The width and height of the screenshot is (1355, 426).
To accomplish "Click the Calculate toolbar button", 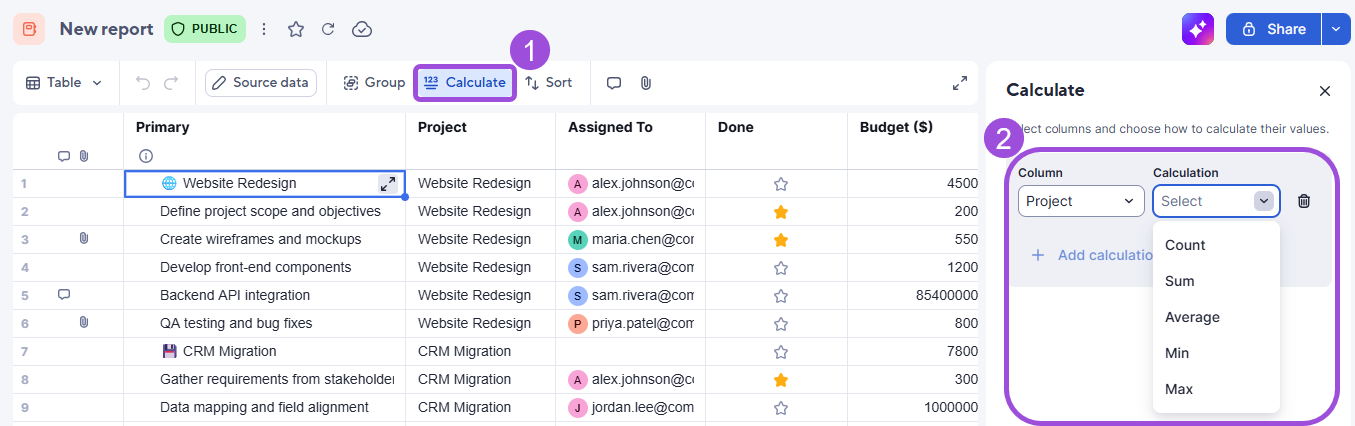I will click(465, 83).
